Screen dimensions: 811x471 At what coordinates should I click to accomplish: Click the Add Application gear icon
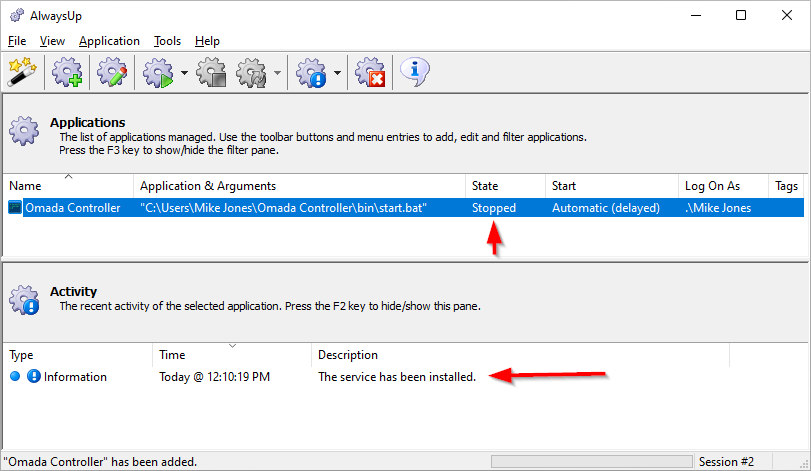pos(67,72)
